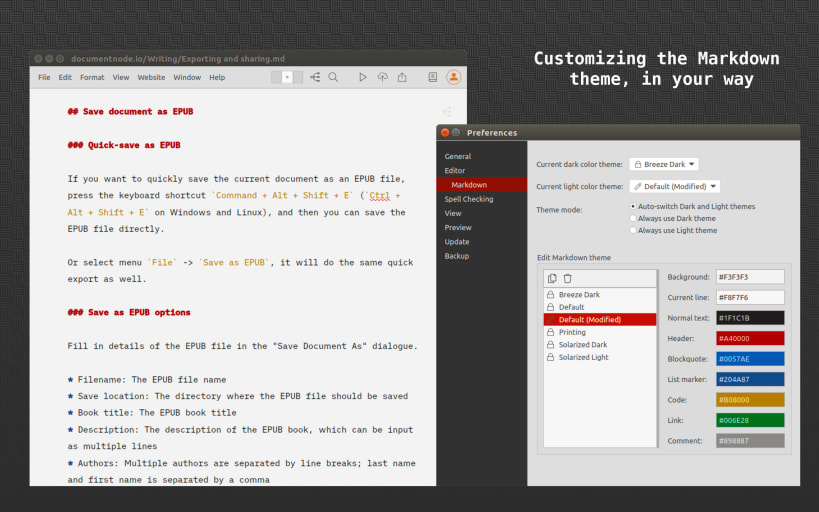
Task: Select Default (Modified) theme in list
Action: coord(600,320)
